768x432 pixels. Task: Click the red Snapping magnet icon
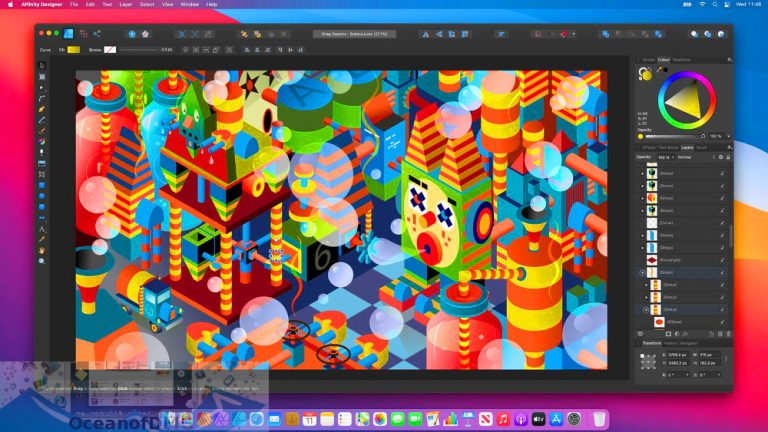(x=564, y=34)
